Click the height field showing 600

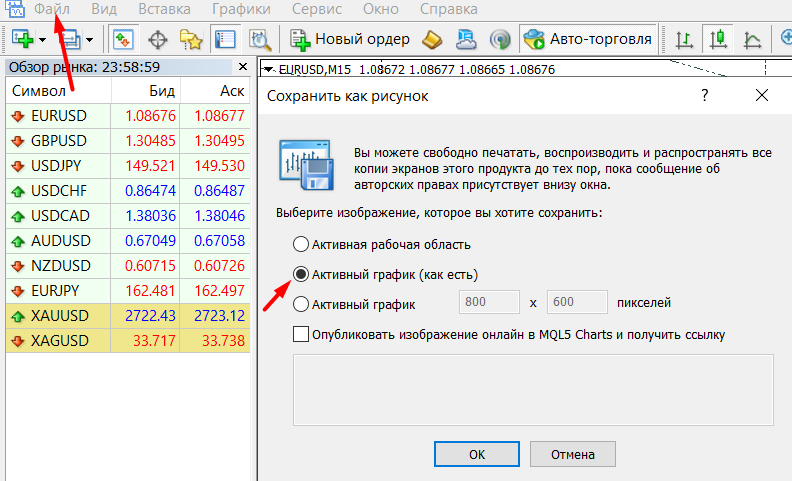(x=577, y=302)
